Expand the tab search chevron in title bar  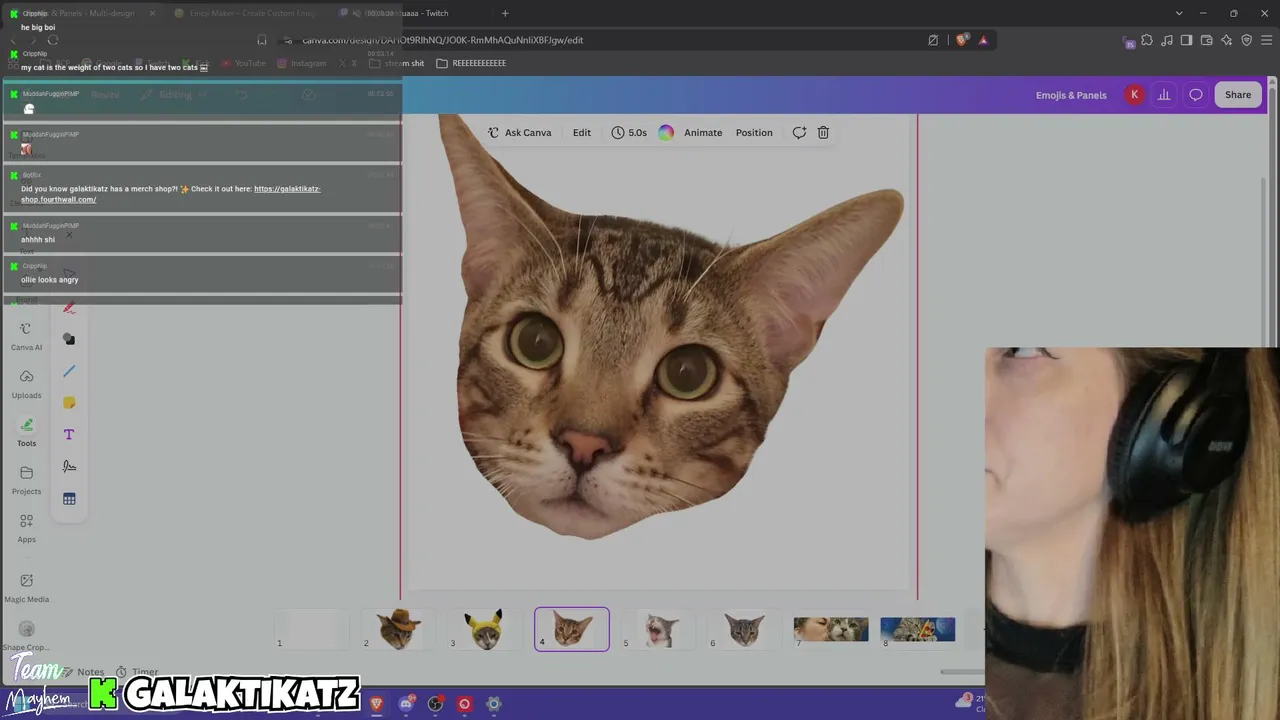pyautogui.click(x=1180, y=13)
